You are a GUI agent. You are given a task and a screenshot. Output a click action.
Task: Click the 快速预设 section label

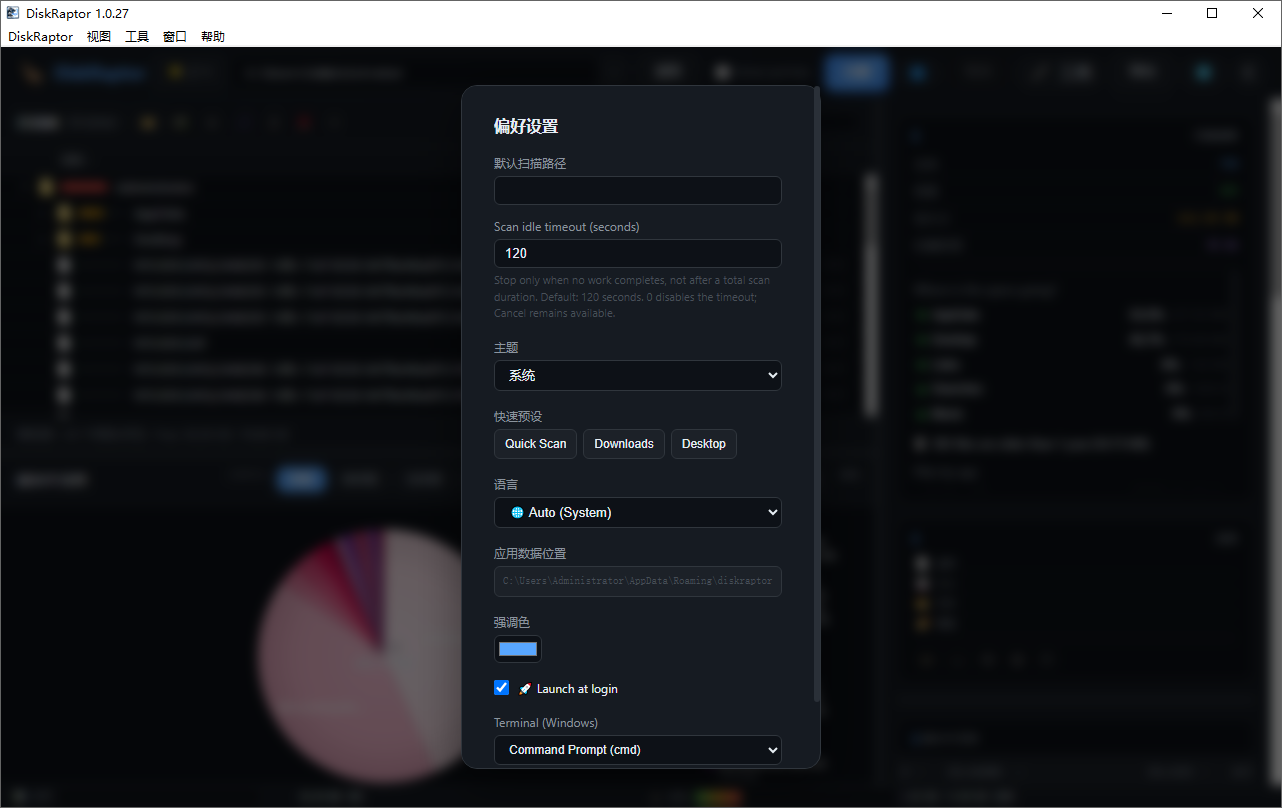click(x=518, y=416)
